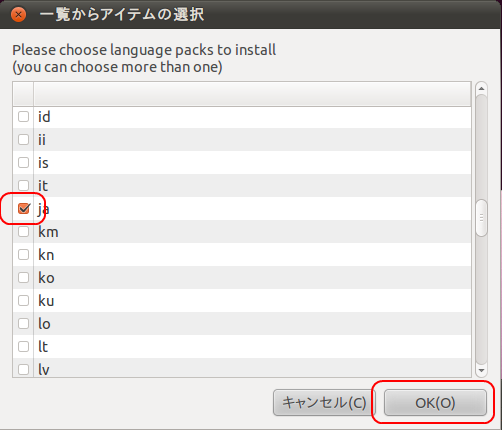
Task: Enable the kn language pack checkbox
Action: [23, 255]
